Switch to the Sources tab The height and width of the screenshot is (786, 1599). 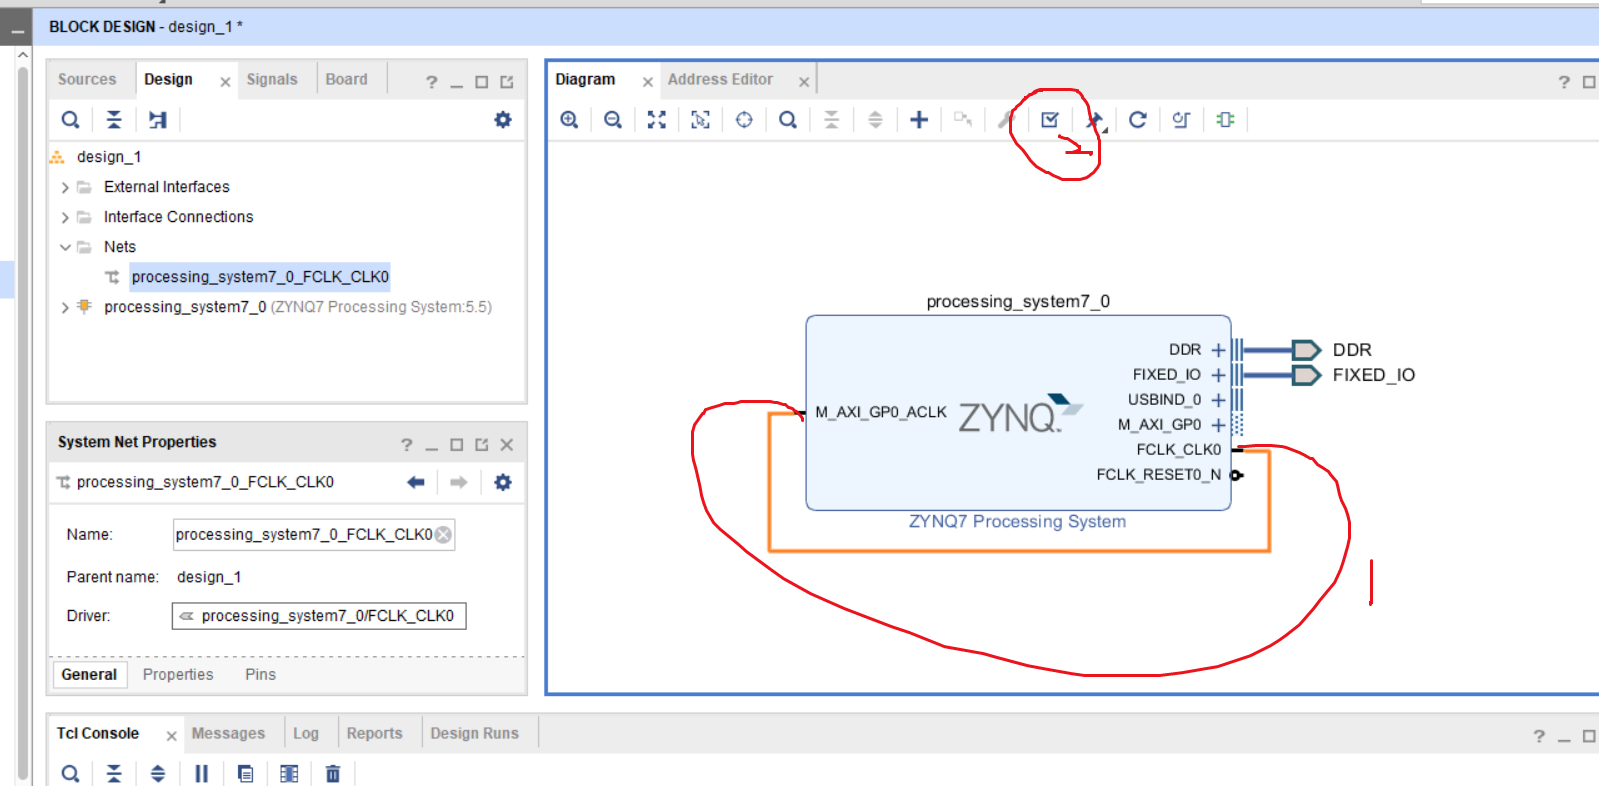coord(87,80)
